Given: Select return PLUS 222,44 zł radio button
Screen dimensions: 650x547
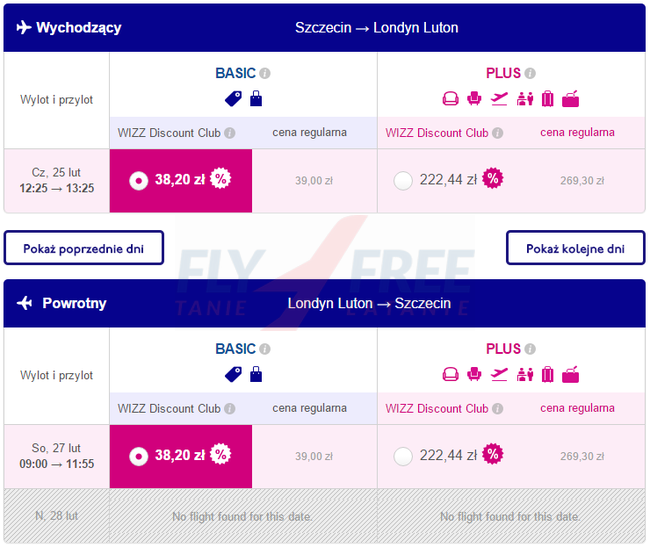Looking at the screenshot, I should 403,456.
